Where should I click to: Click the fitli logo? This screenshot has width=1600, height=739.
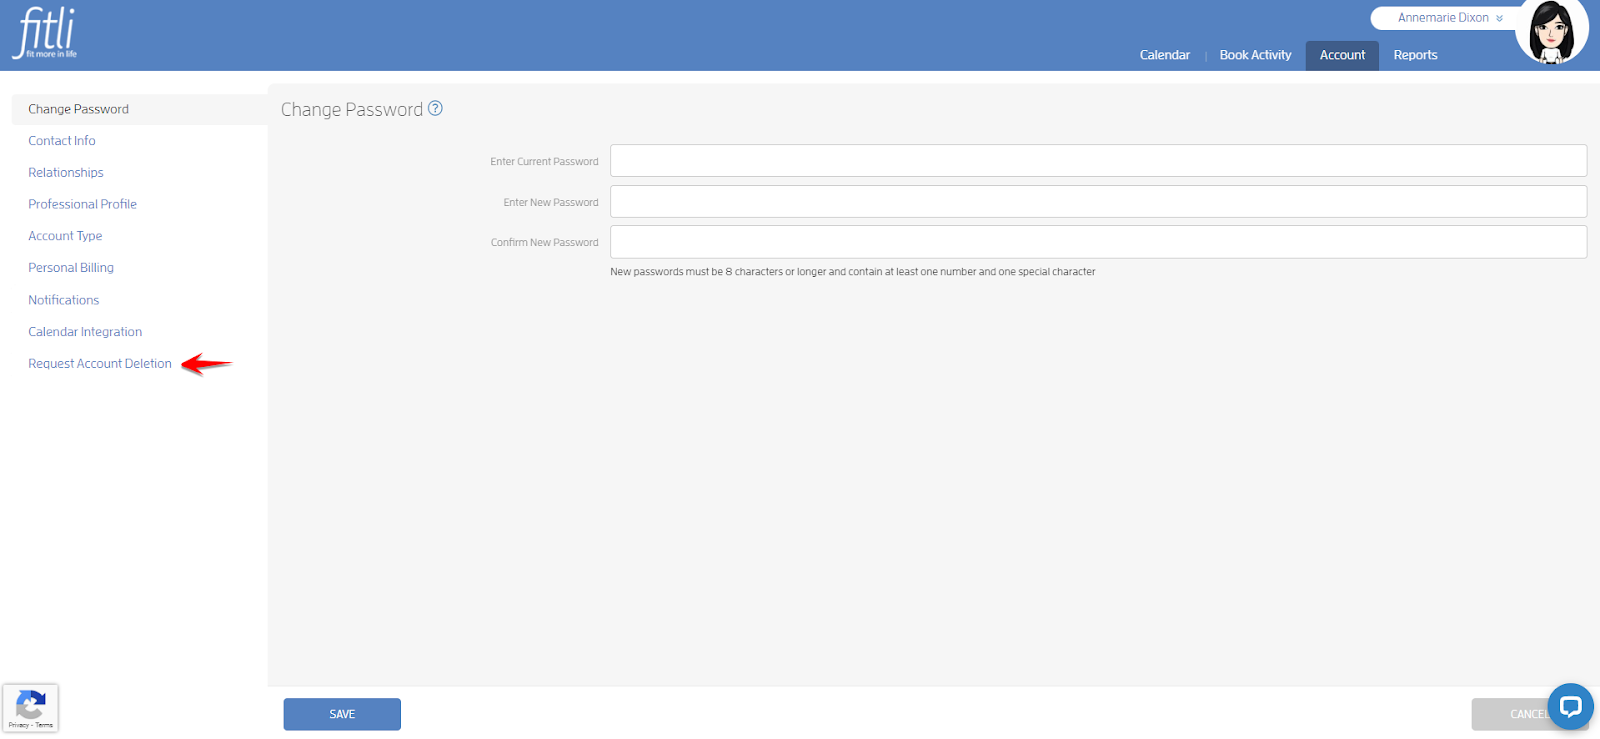(45, 33)
